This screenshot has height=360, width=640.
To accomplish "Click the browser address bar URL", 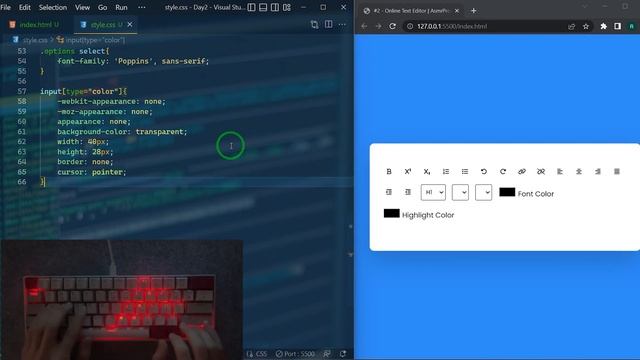I will tap(452, 26).
